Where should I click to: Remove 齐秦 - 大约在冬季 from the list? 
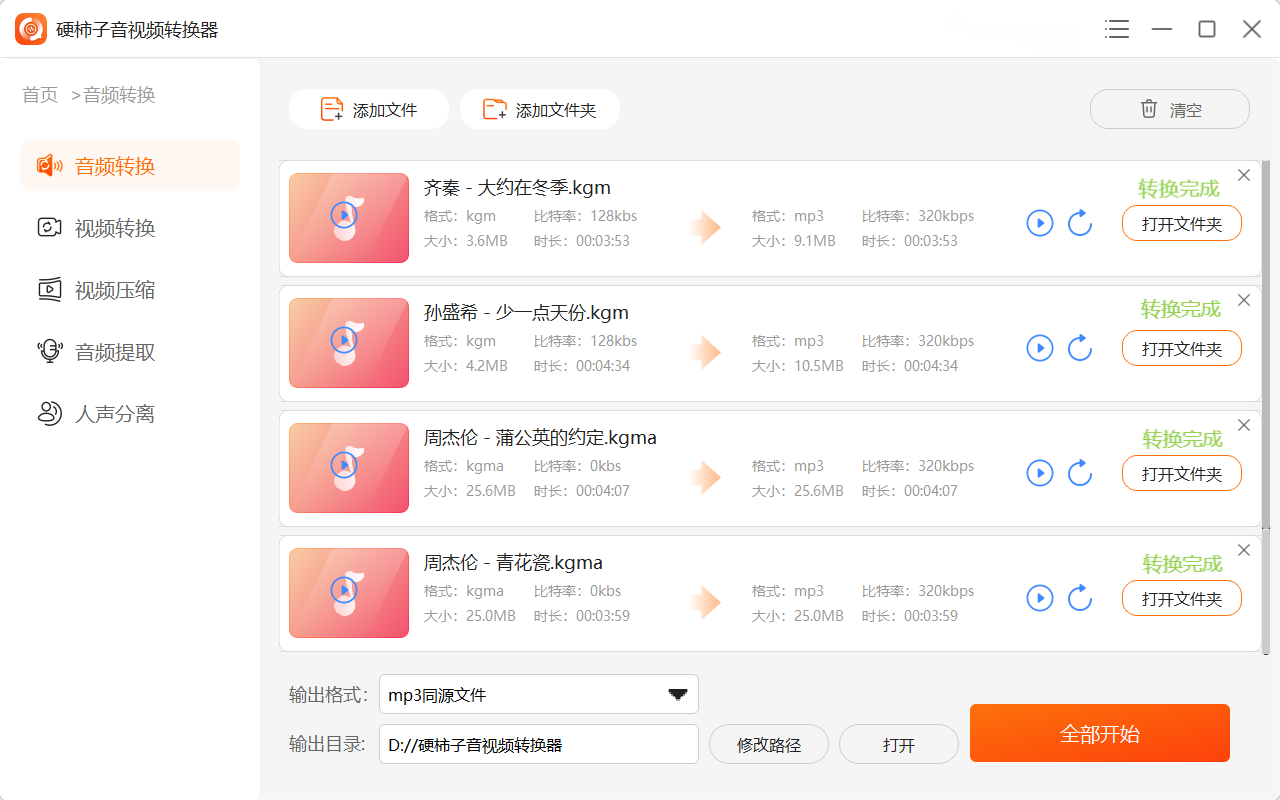click(x=1244, y=175)
